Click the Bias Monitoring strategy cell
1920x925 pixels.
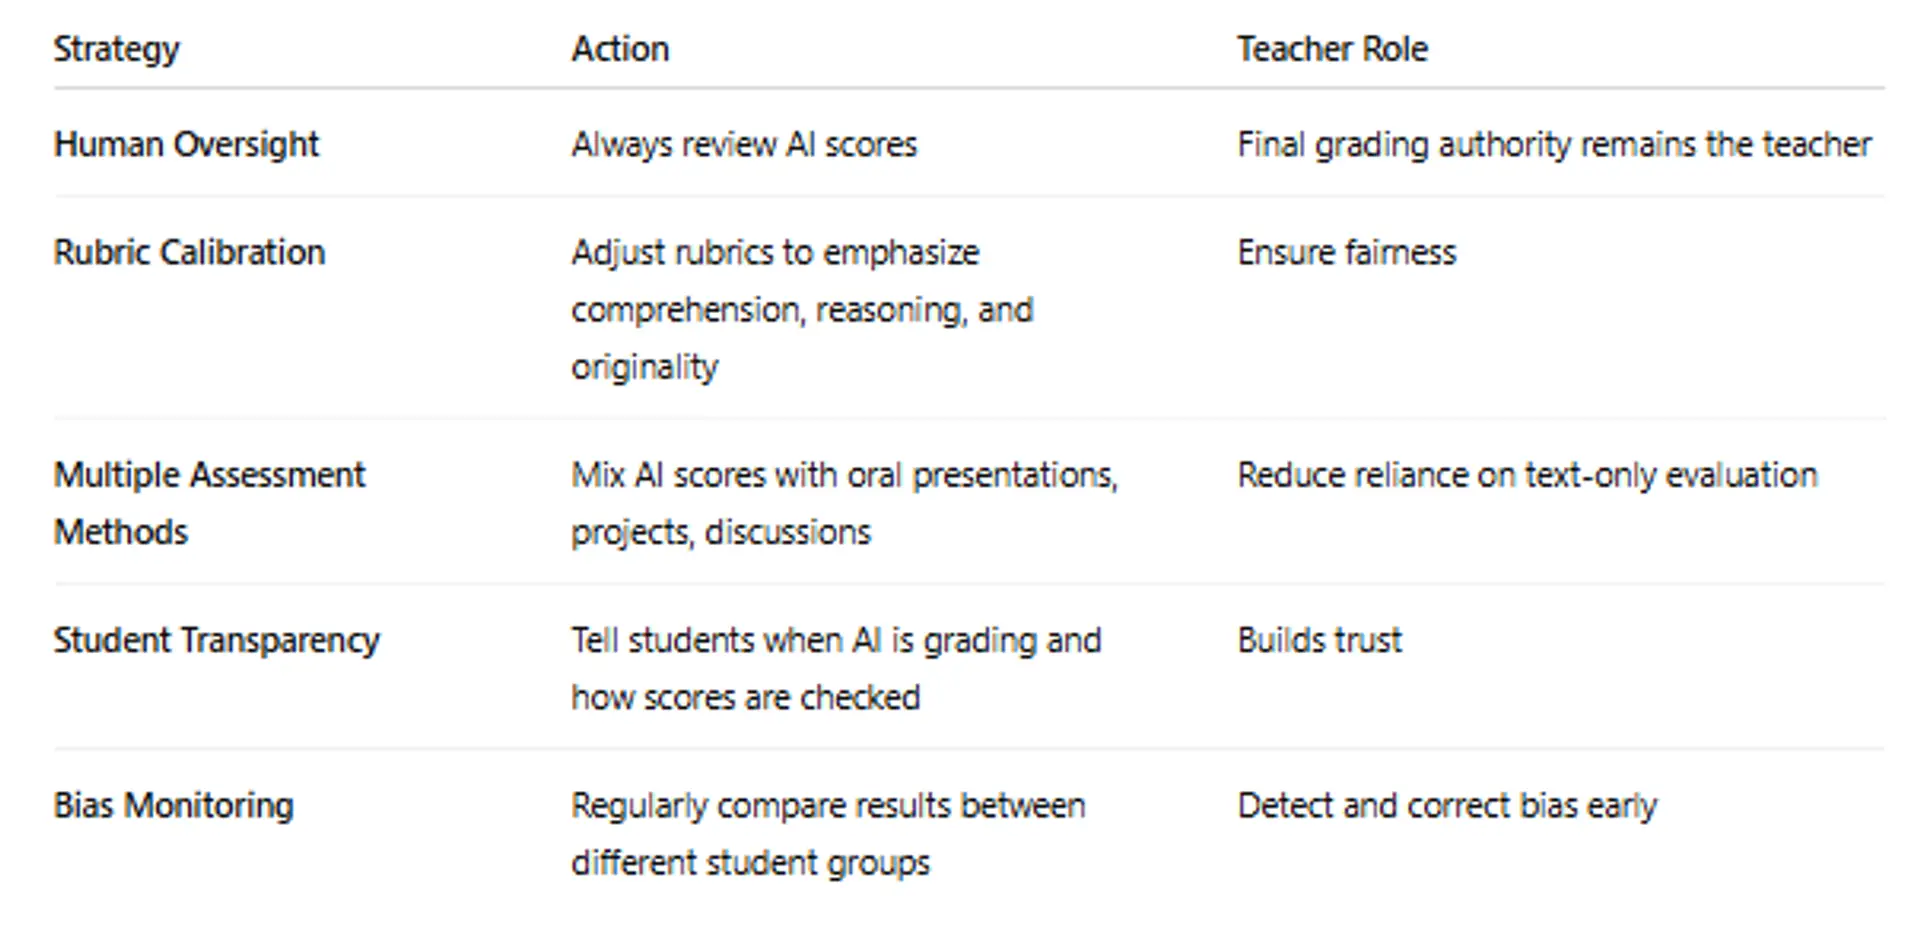173,805
